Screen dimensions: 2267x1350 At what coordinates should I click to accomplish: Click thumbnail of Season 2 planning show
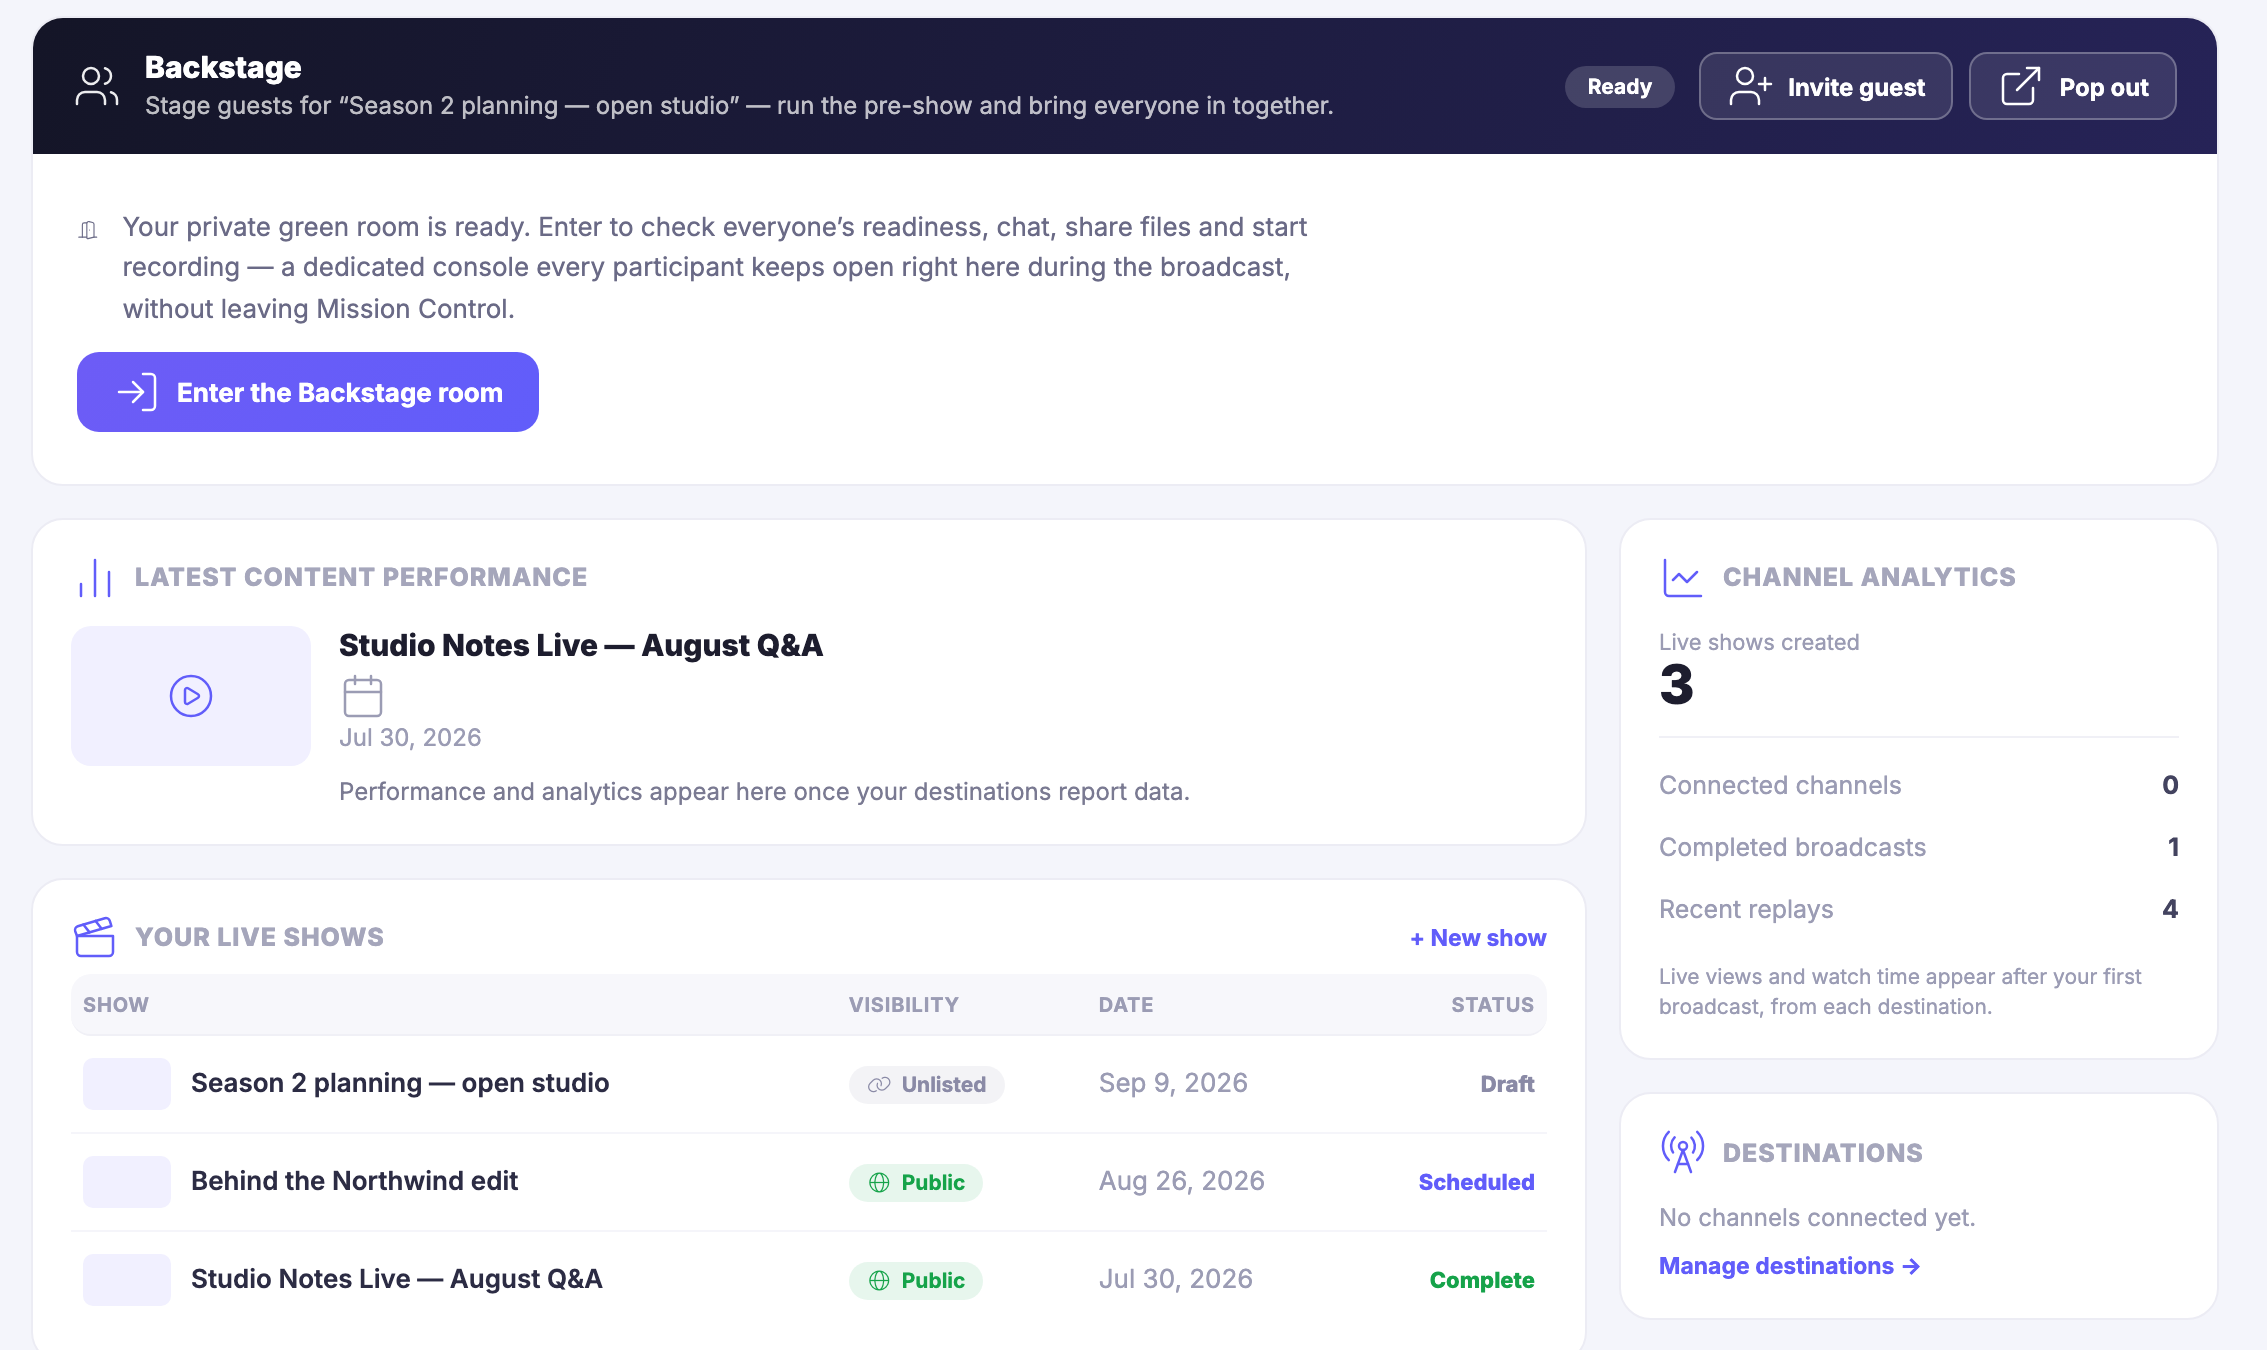(x=127, y=1084)
